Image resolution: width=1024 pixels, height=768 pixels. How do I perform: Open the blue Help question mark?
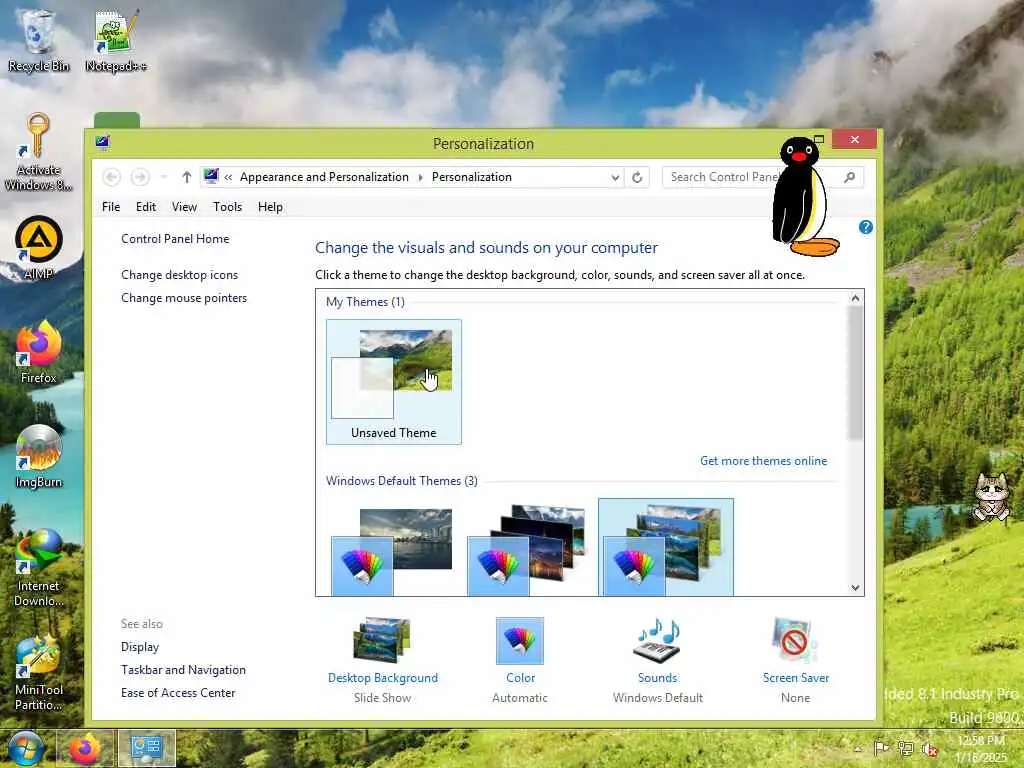(866, 227)
